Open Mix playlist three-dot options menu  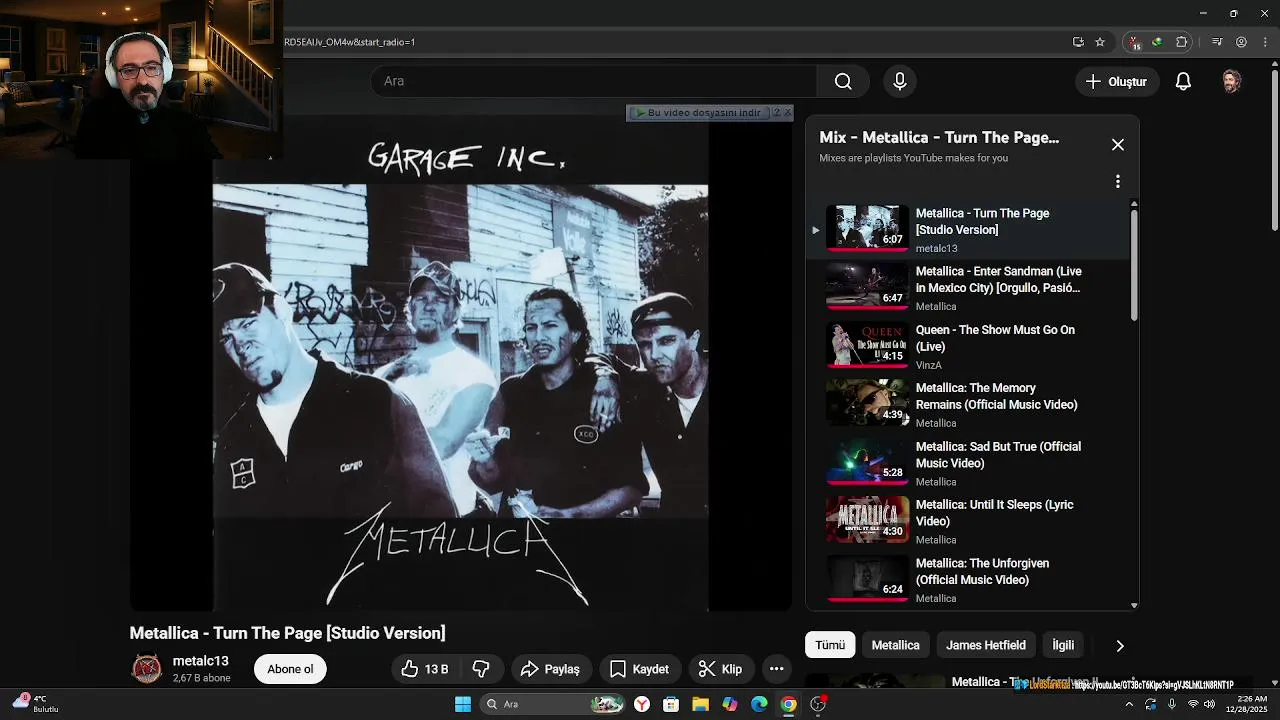point(1118,181)
